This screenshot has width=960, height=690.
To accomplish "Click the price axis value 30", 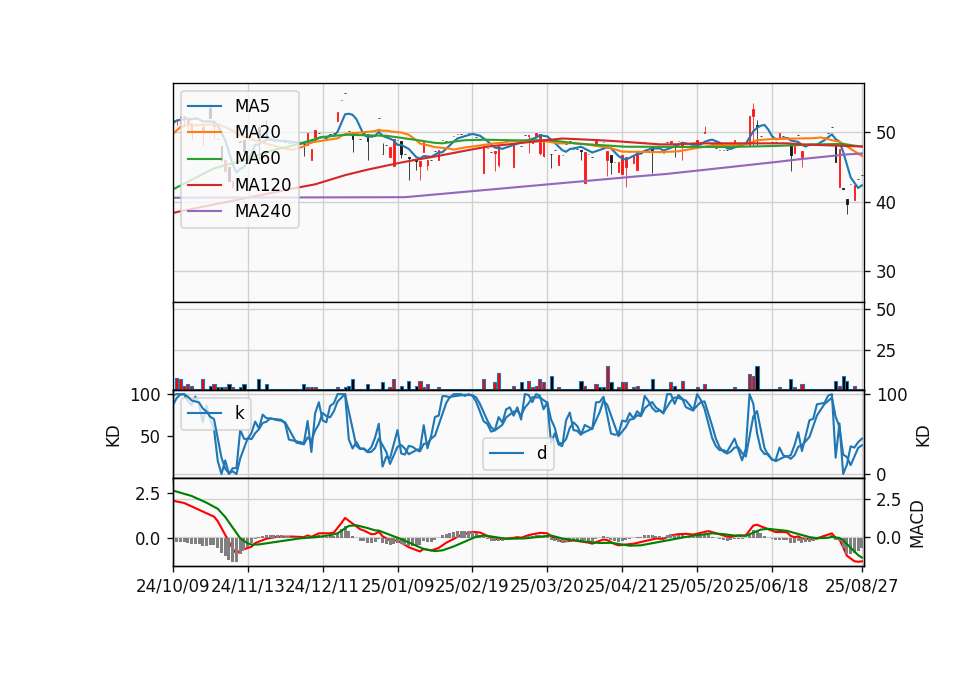I will pos(885,272).
